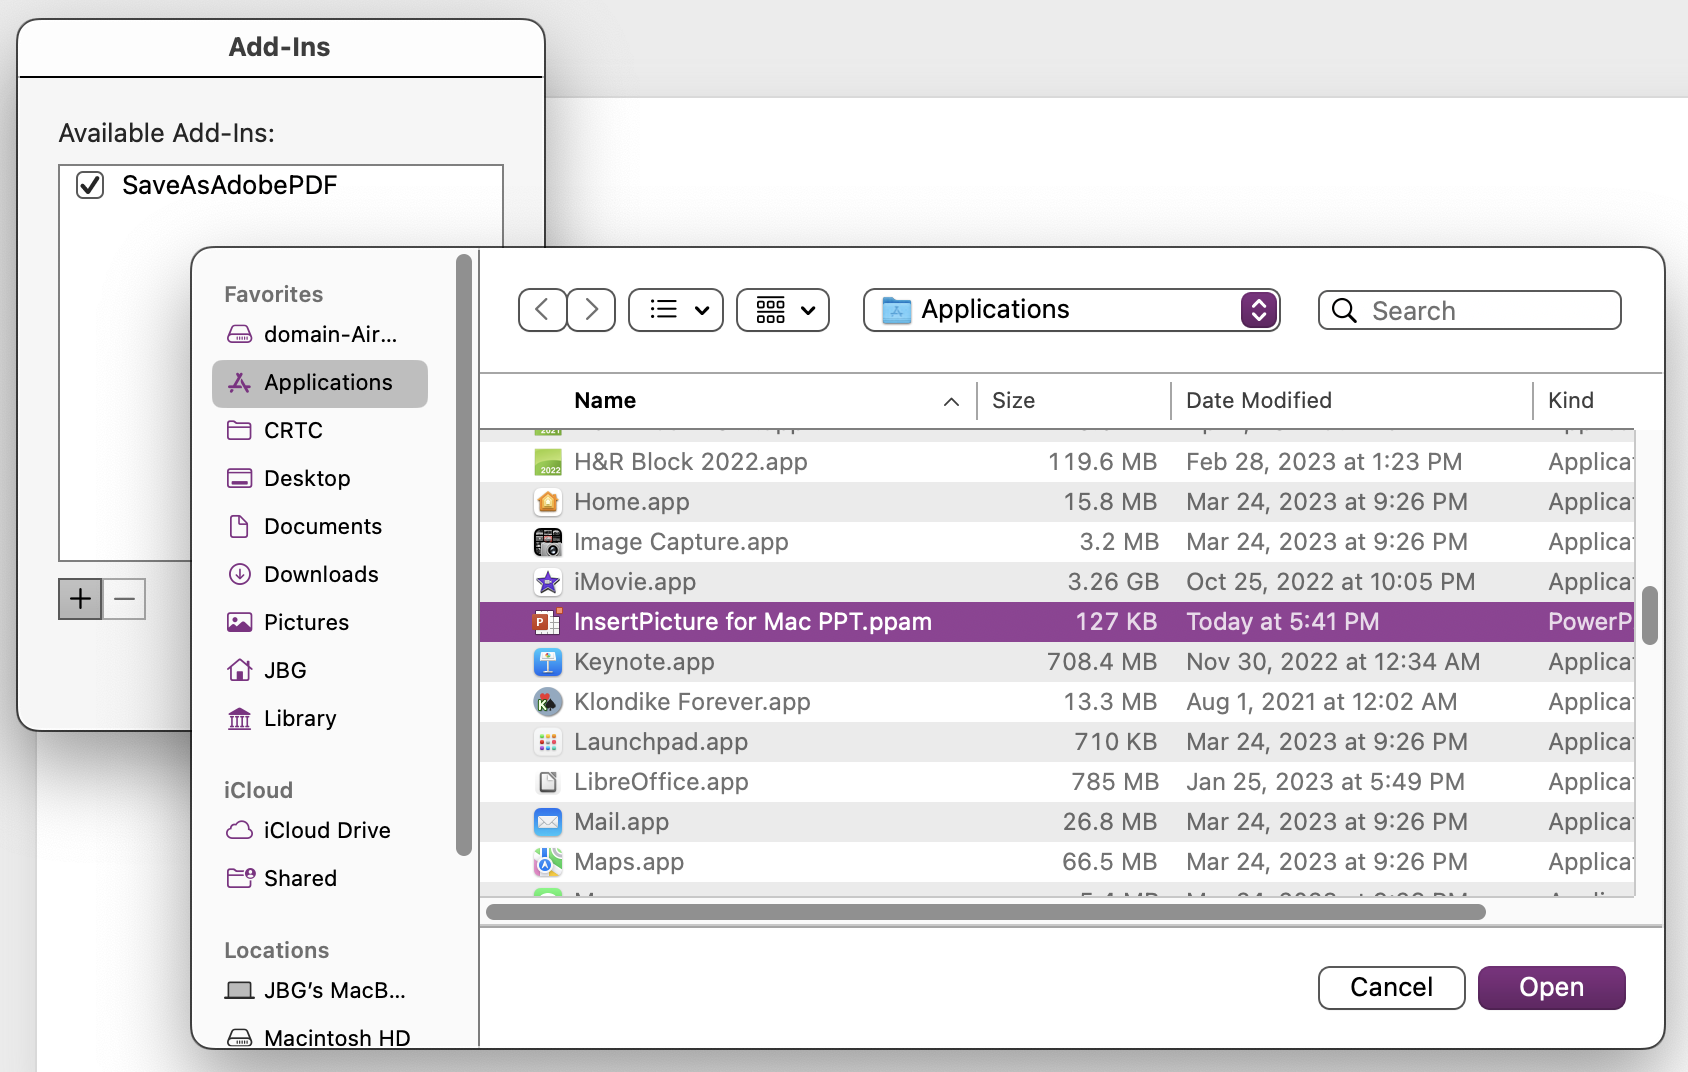Click the magnifying glass search icon
Viewport: 1688px width, 1072px height.
pyautogui.click(x=1345, y=311)
